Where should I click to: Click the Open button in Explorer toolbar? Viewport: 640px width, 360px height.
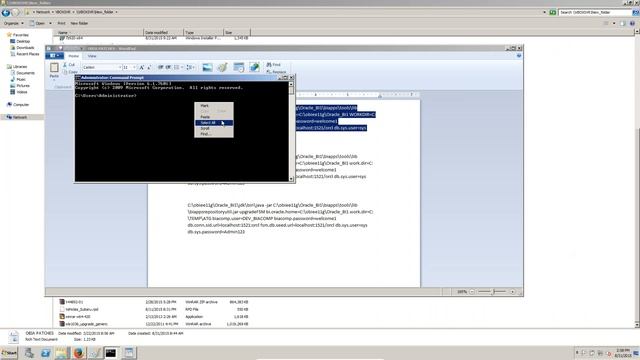point(38,23)
